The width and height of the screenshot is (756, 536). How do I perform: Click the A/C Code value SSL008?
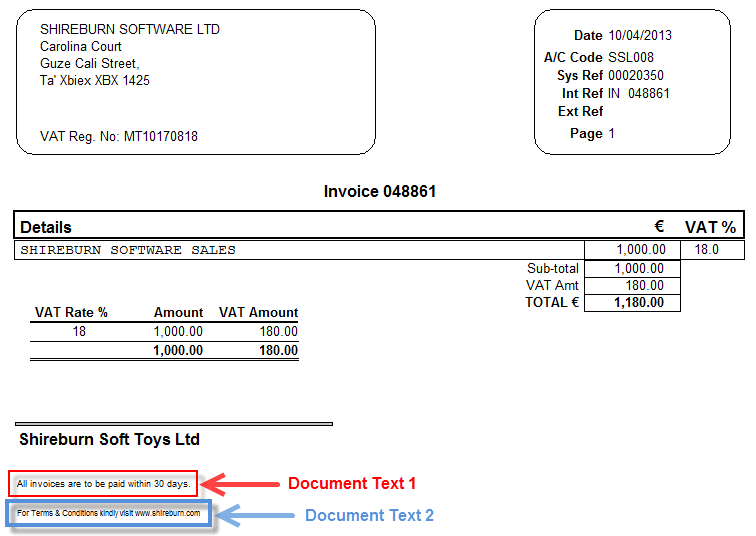point(631,57)
